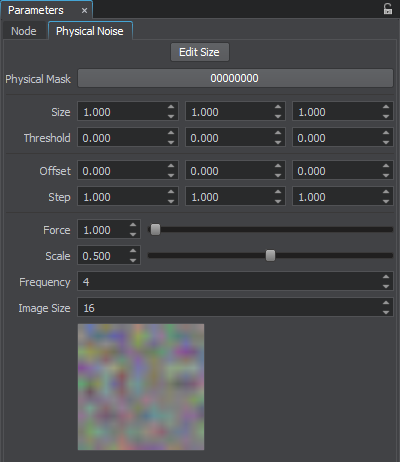Viewport: 400px width, 462px height.
Task: Increase the second Threshold value with its up arrow
Action: click(278, 133)
